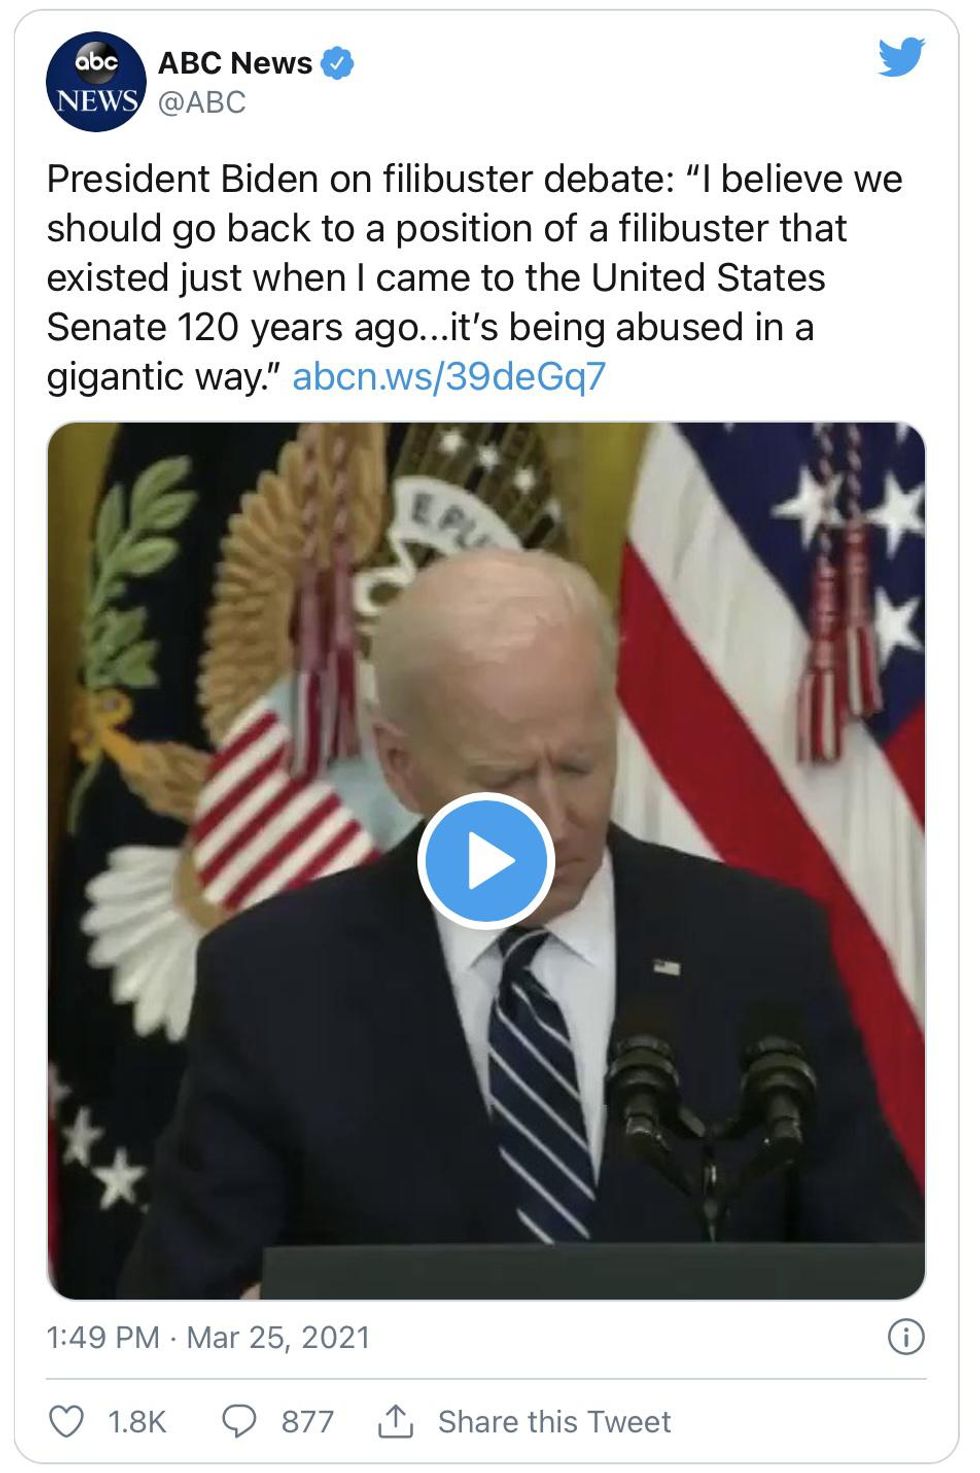
Task: Click the ABC News profile avatar
Action: pyautogui.click(x=96, y=81)
